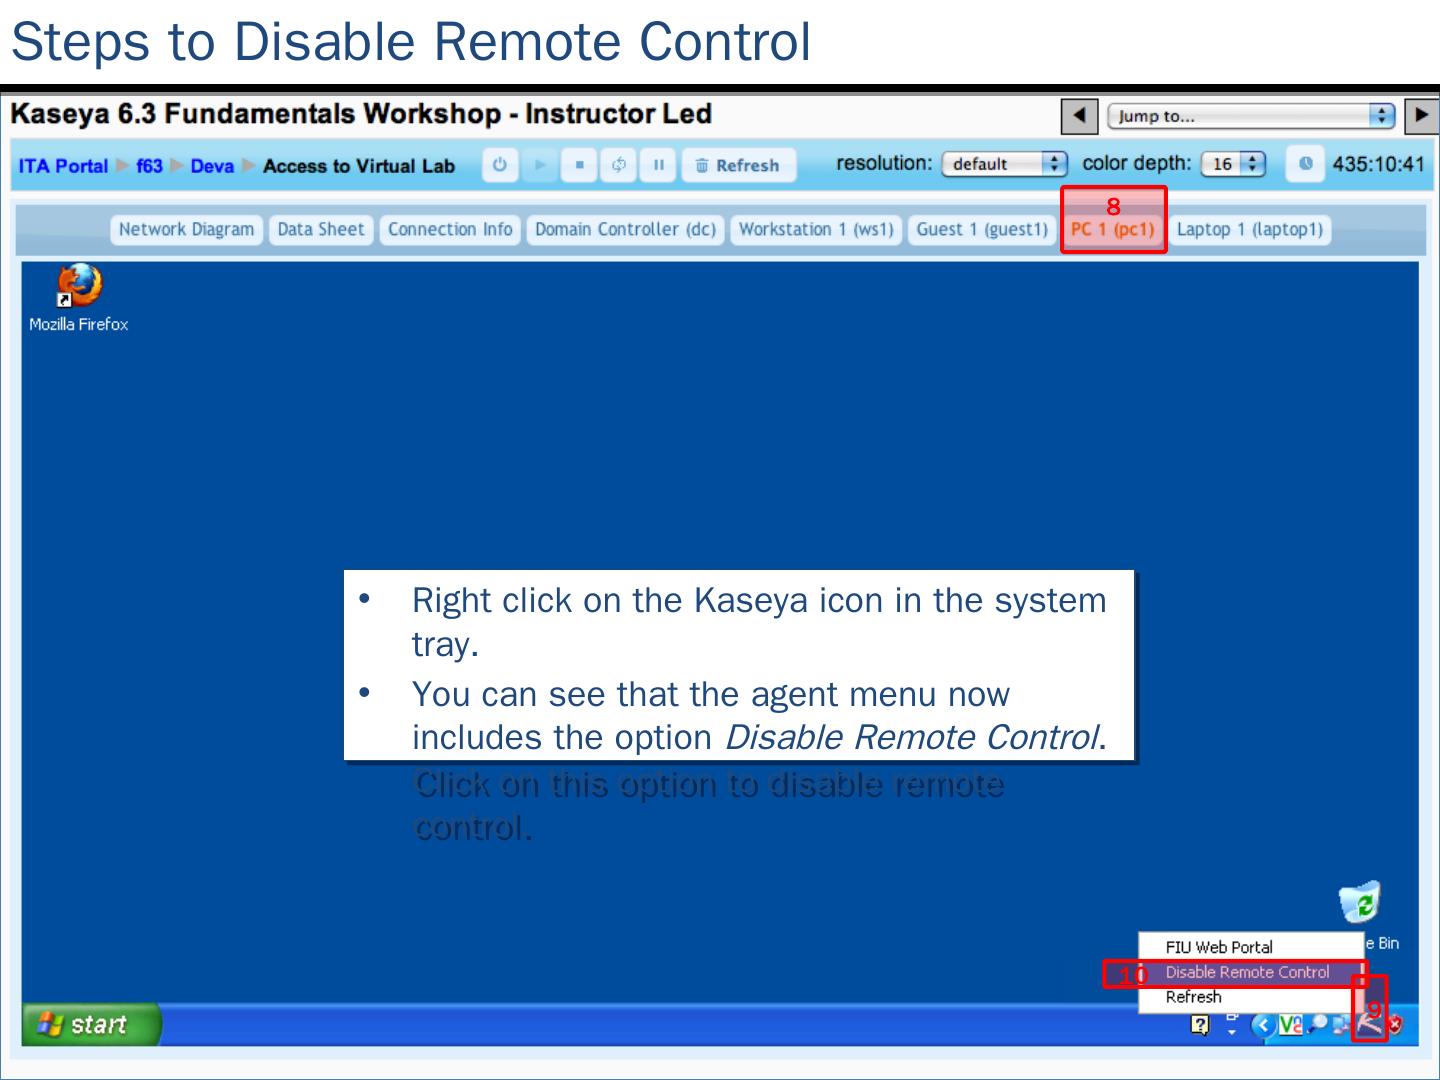The image size is (1440, 1080).
Task: Click the Kaseya 6.3 Fundamentals Workshop heading
Action: [361, 114]
